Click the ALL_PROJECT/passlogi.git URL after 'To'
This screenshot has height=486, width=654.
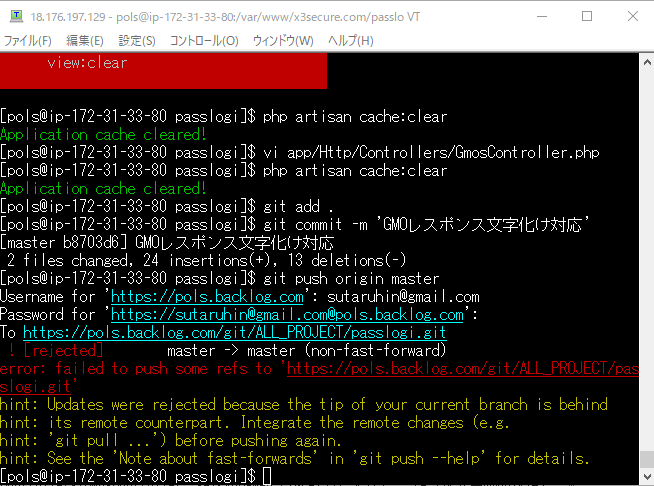click(x=234, y=332)
